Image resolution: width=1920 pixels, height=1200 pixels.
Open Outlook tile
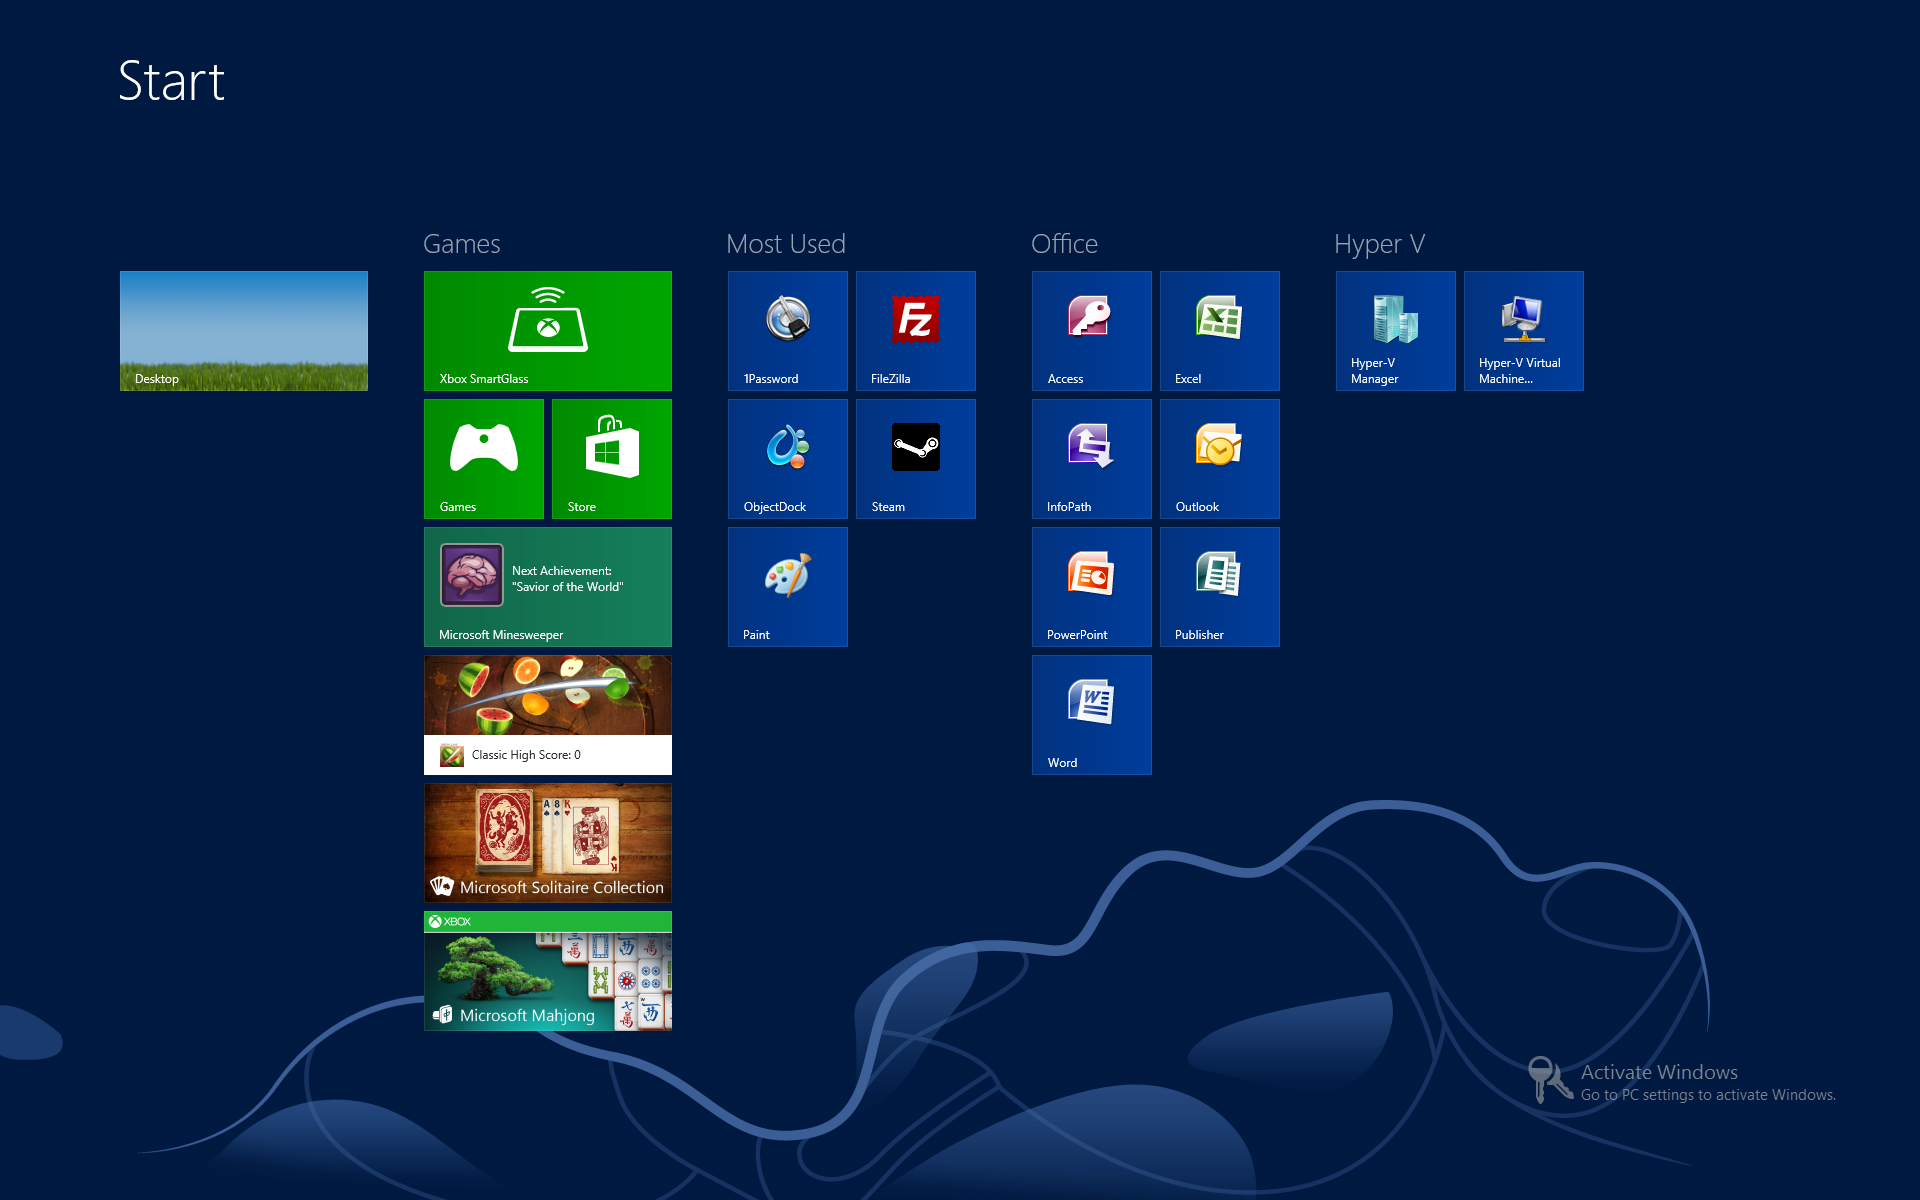(1220, 459)
